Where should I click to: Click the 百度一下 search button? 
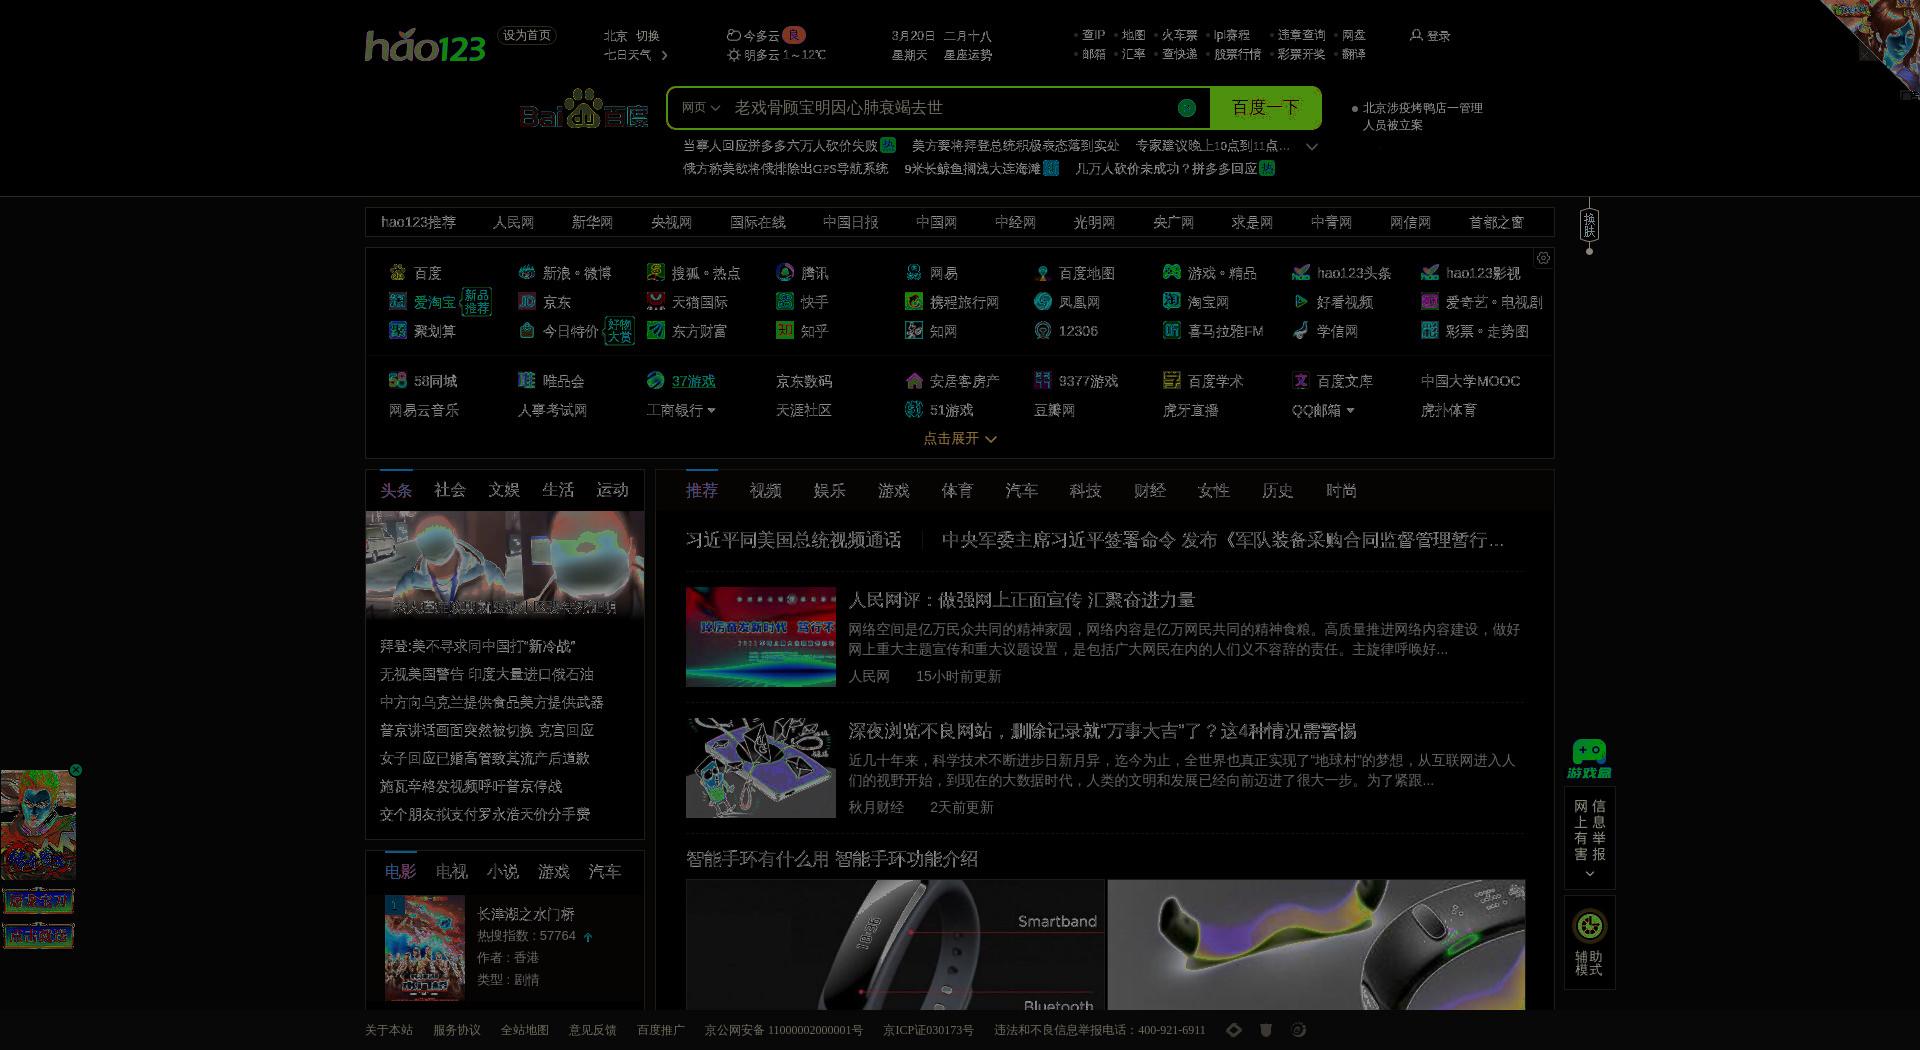(1265, 108)
